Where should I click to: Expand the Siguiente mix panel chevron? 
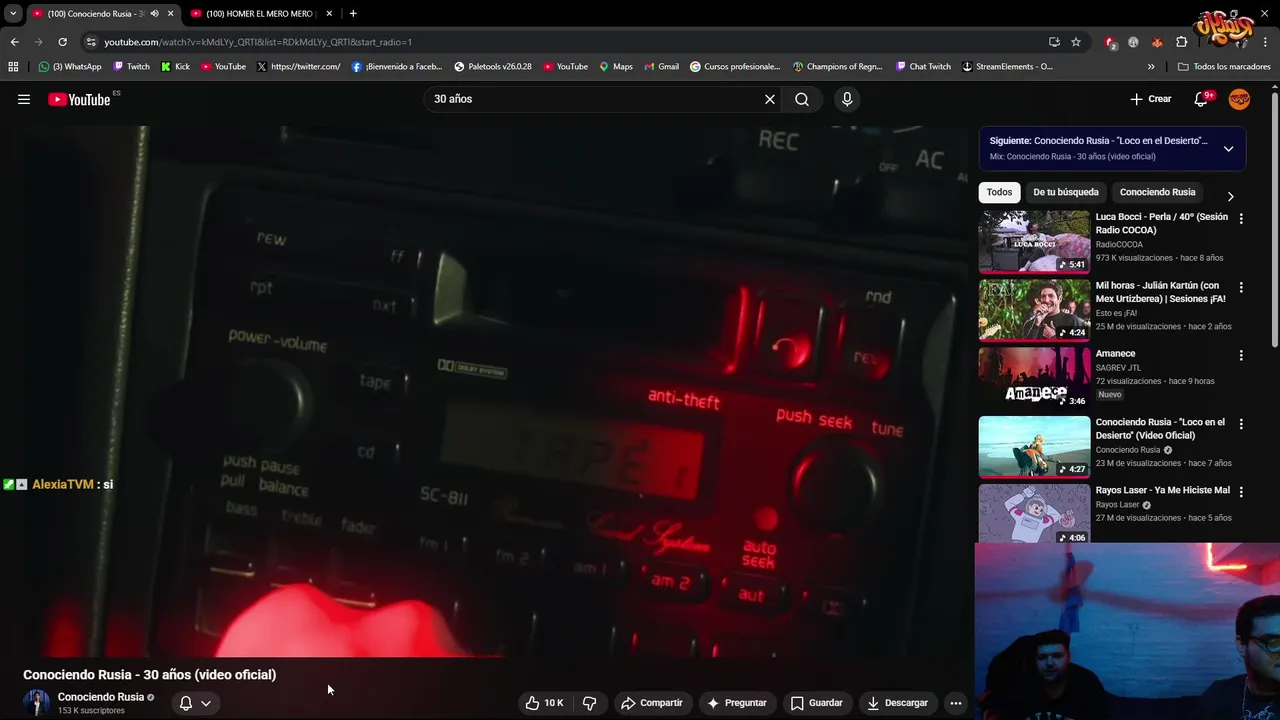click(x=1228, y=148)
